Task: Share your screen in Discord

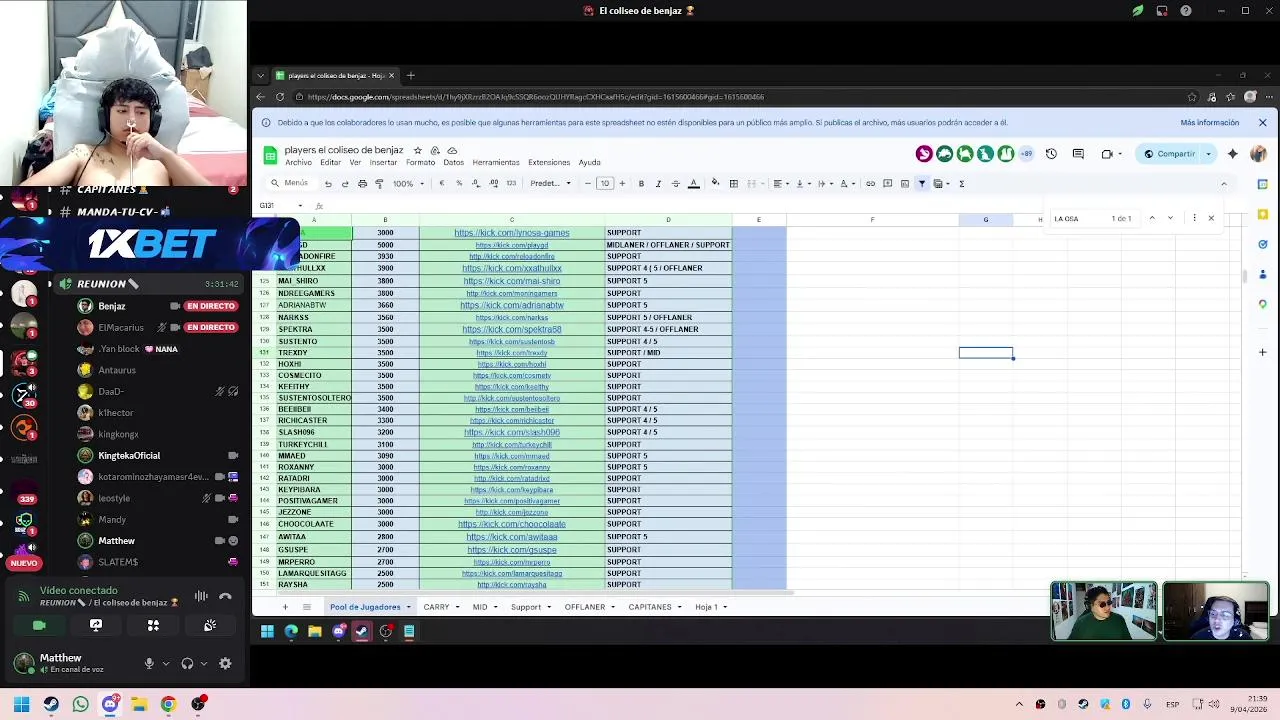Action: (96, 625)
